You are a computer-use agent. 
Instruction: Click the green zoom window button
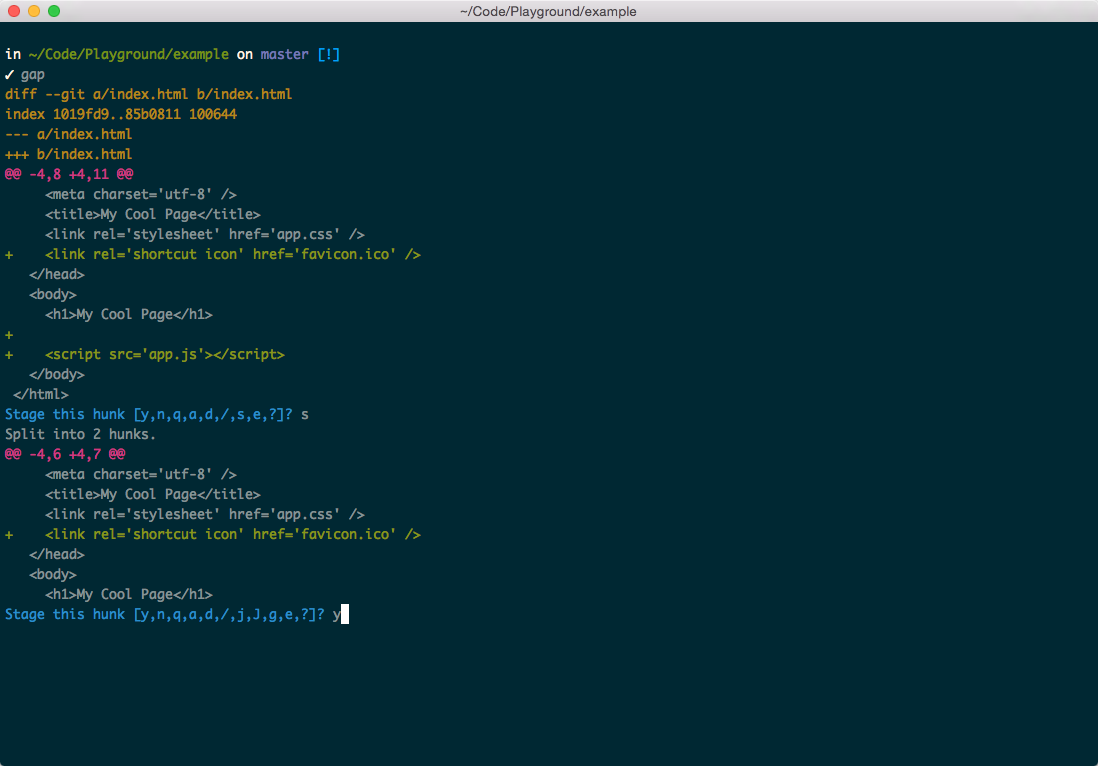54,11
